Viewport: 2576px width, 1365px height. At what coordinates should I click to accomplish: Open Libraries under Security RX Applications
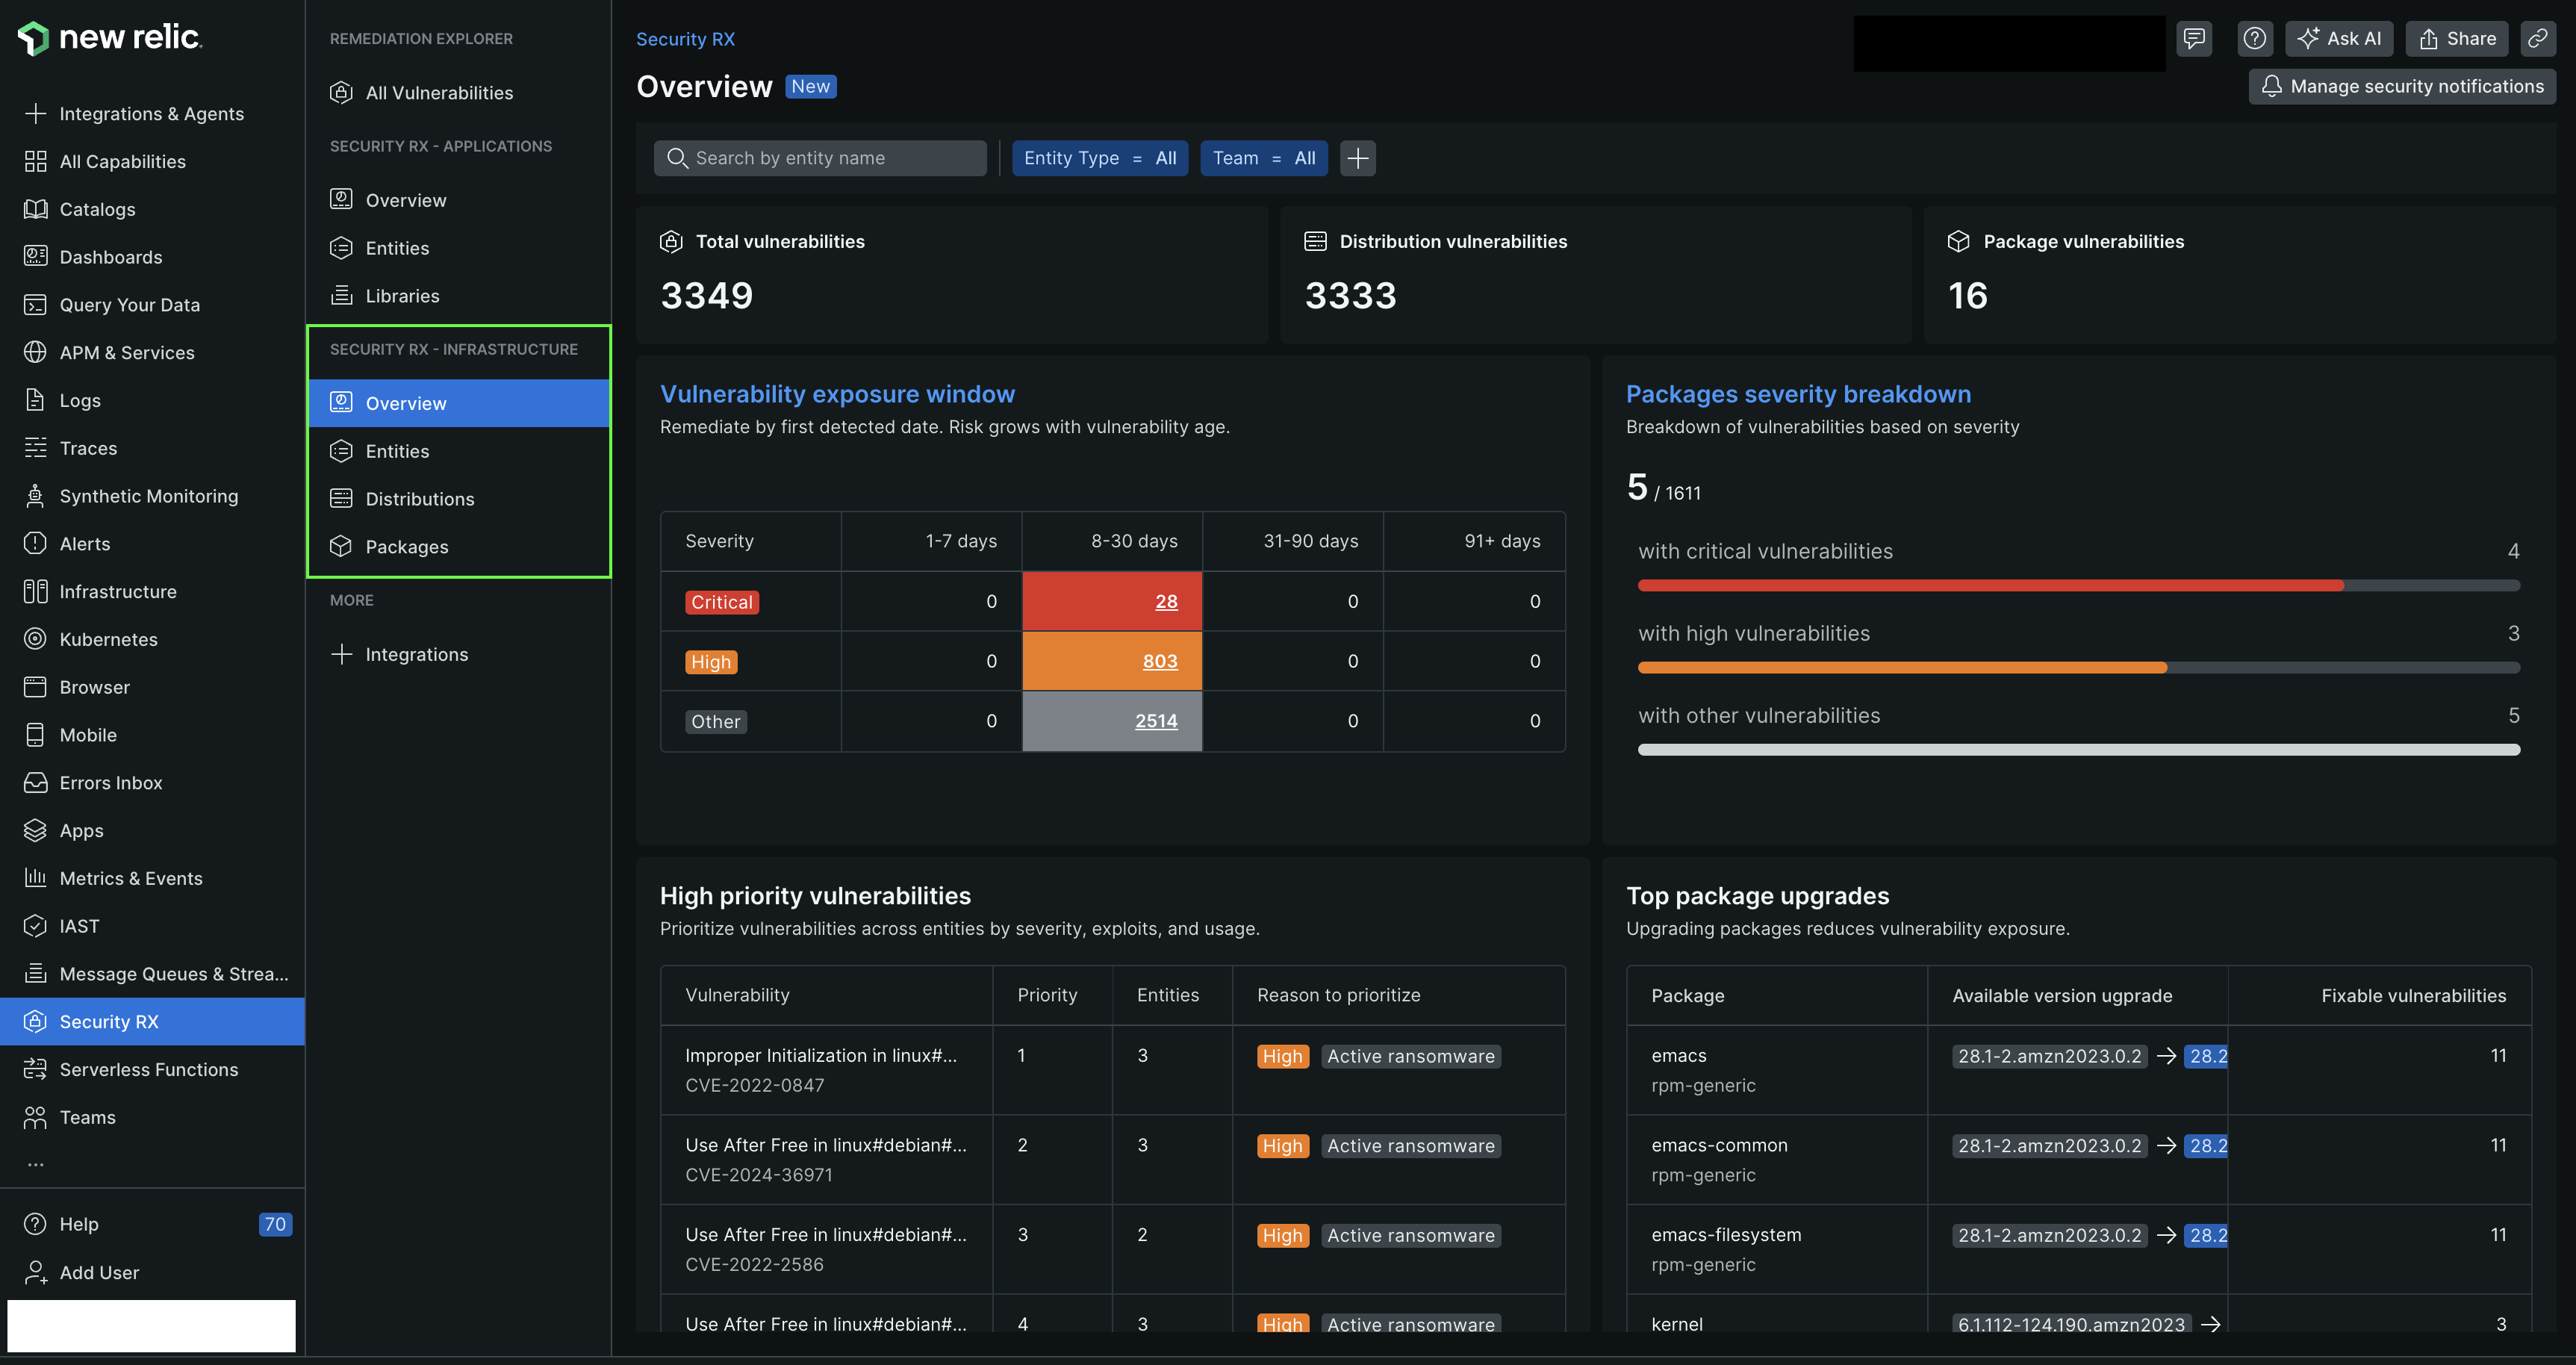tap(458, 296)
